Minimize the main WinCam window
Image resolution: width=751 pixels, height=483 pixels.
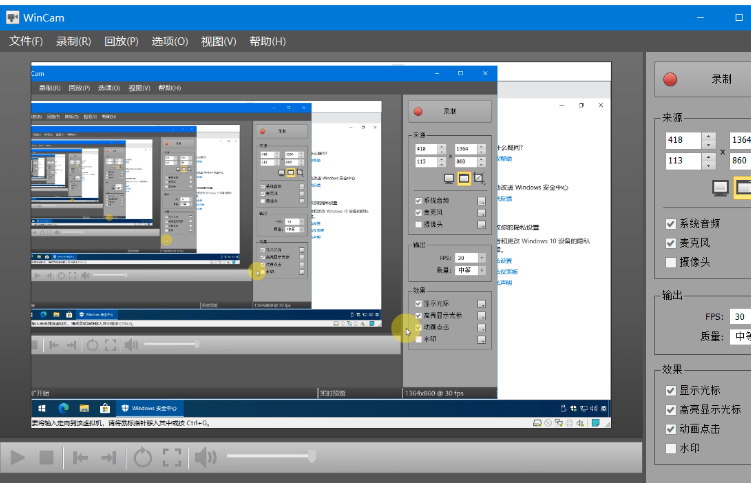click(700, 17)
